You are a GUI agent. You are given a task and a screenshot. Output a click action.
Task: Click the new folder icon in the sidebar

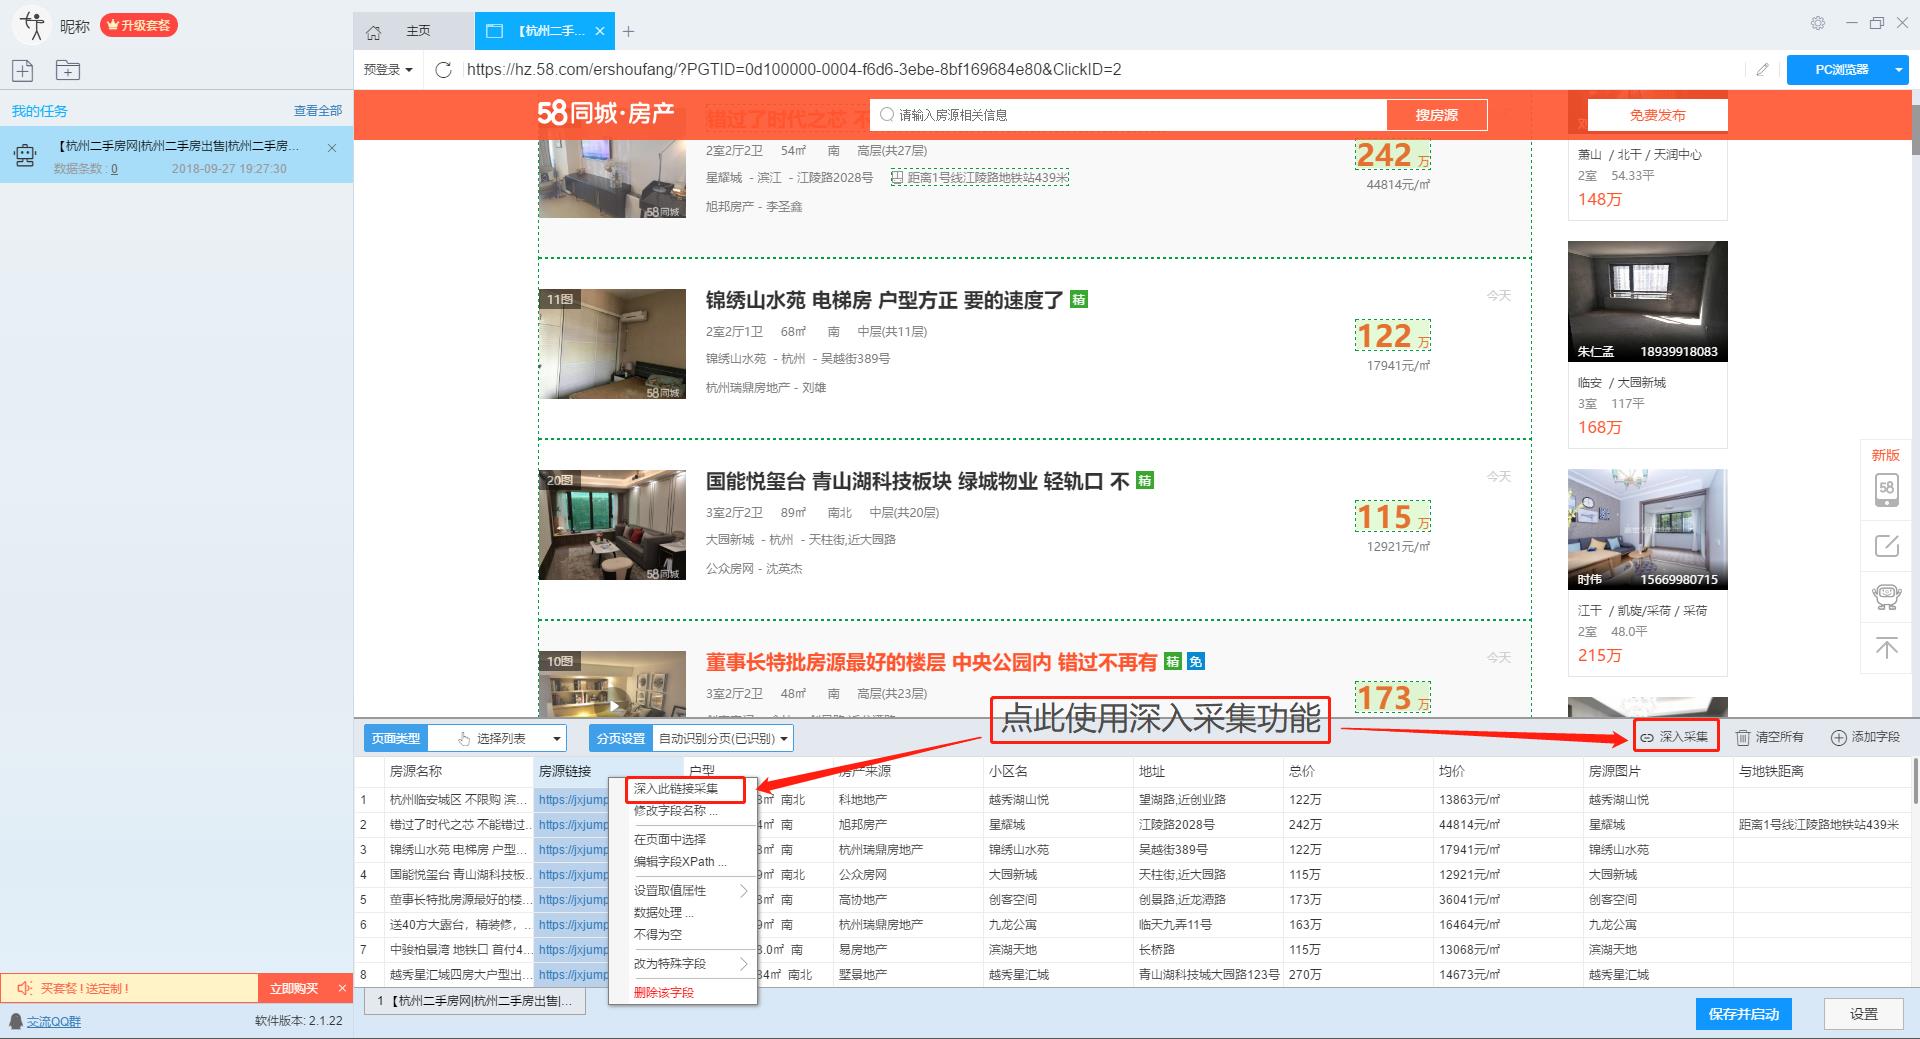pos(68,70)
